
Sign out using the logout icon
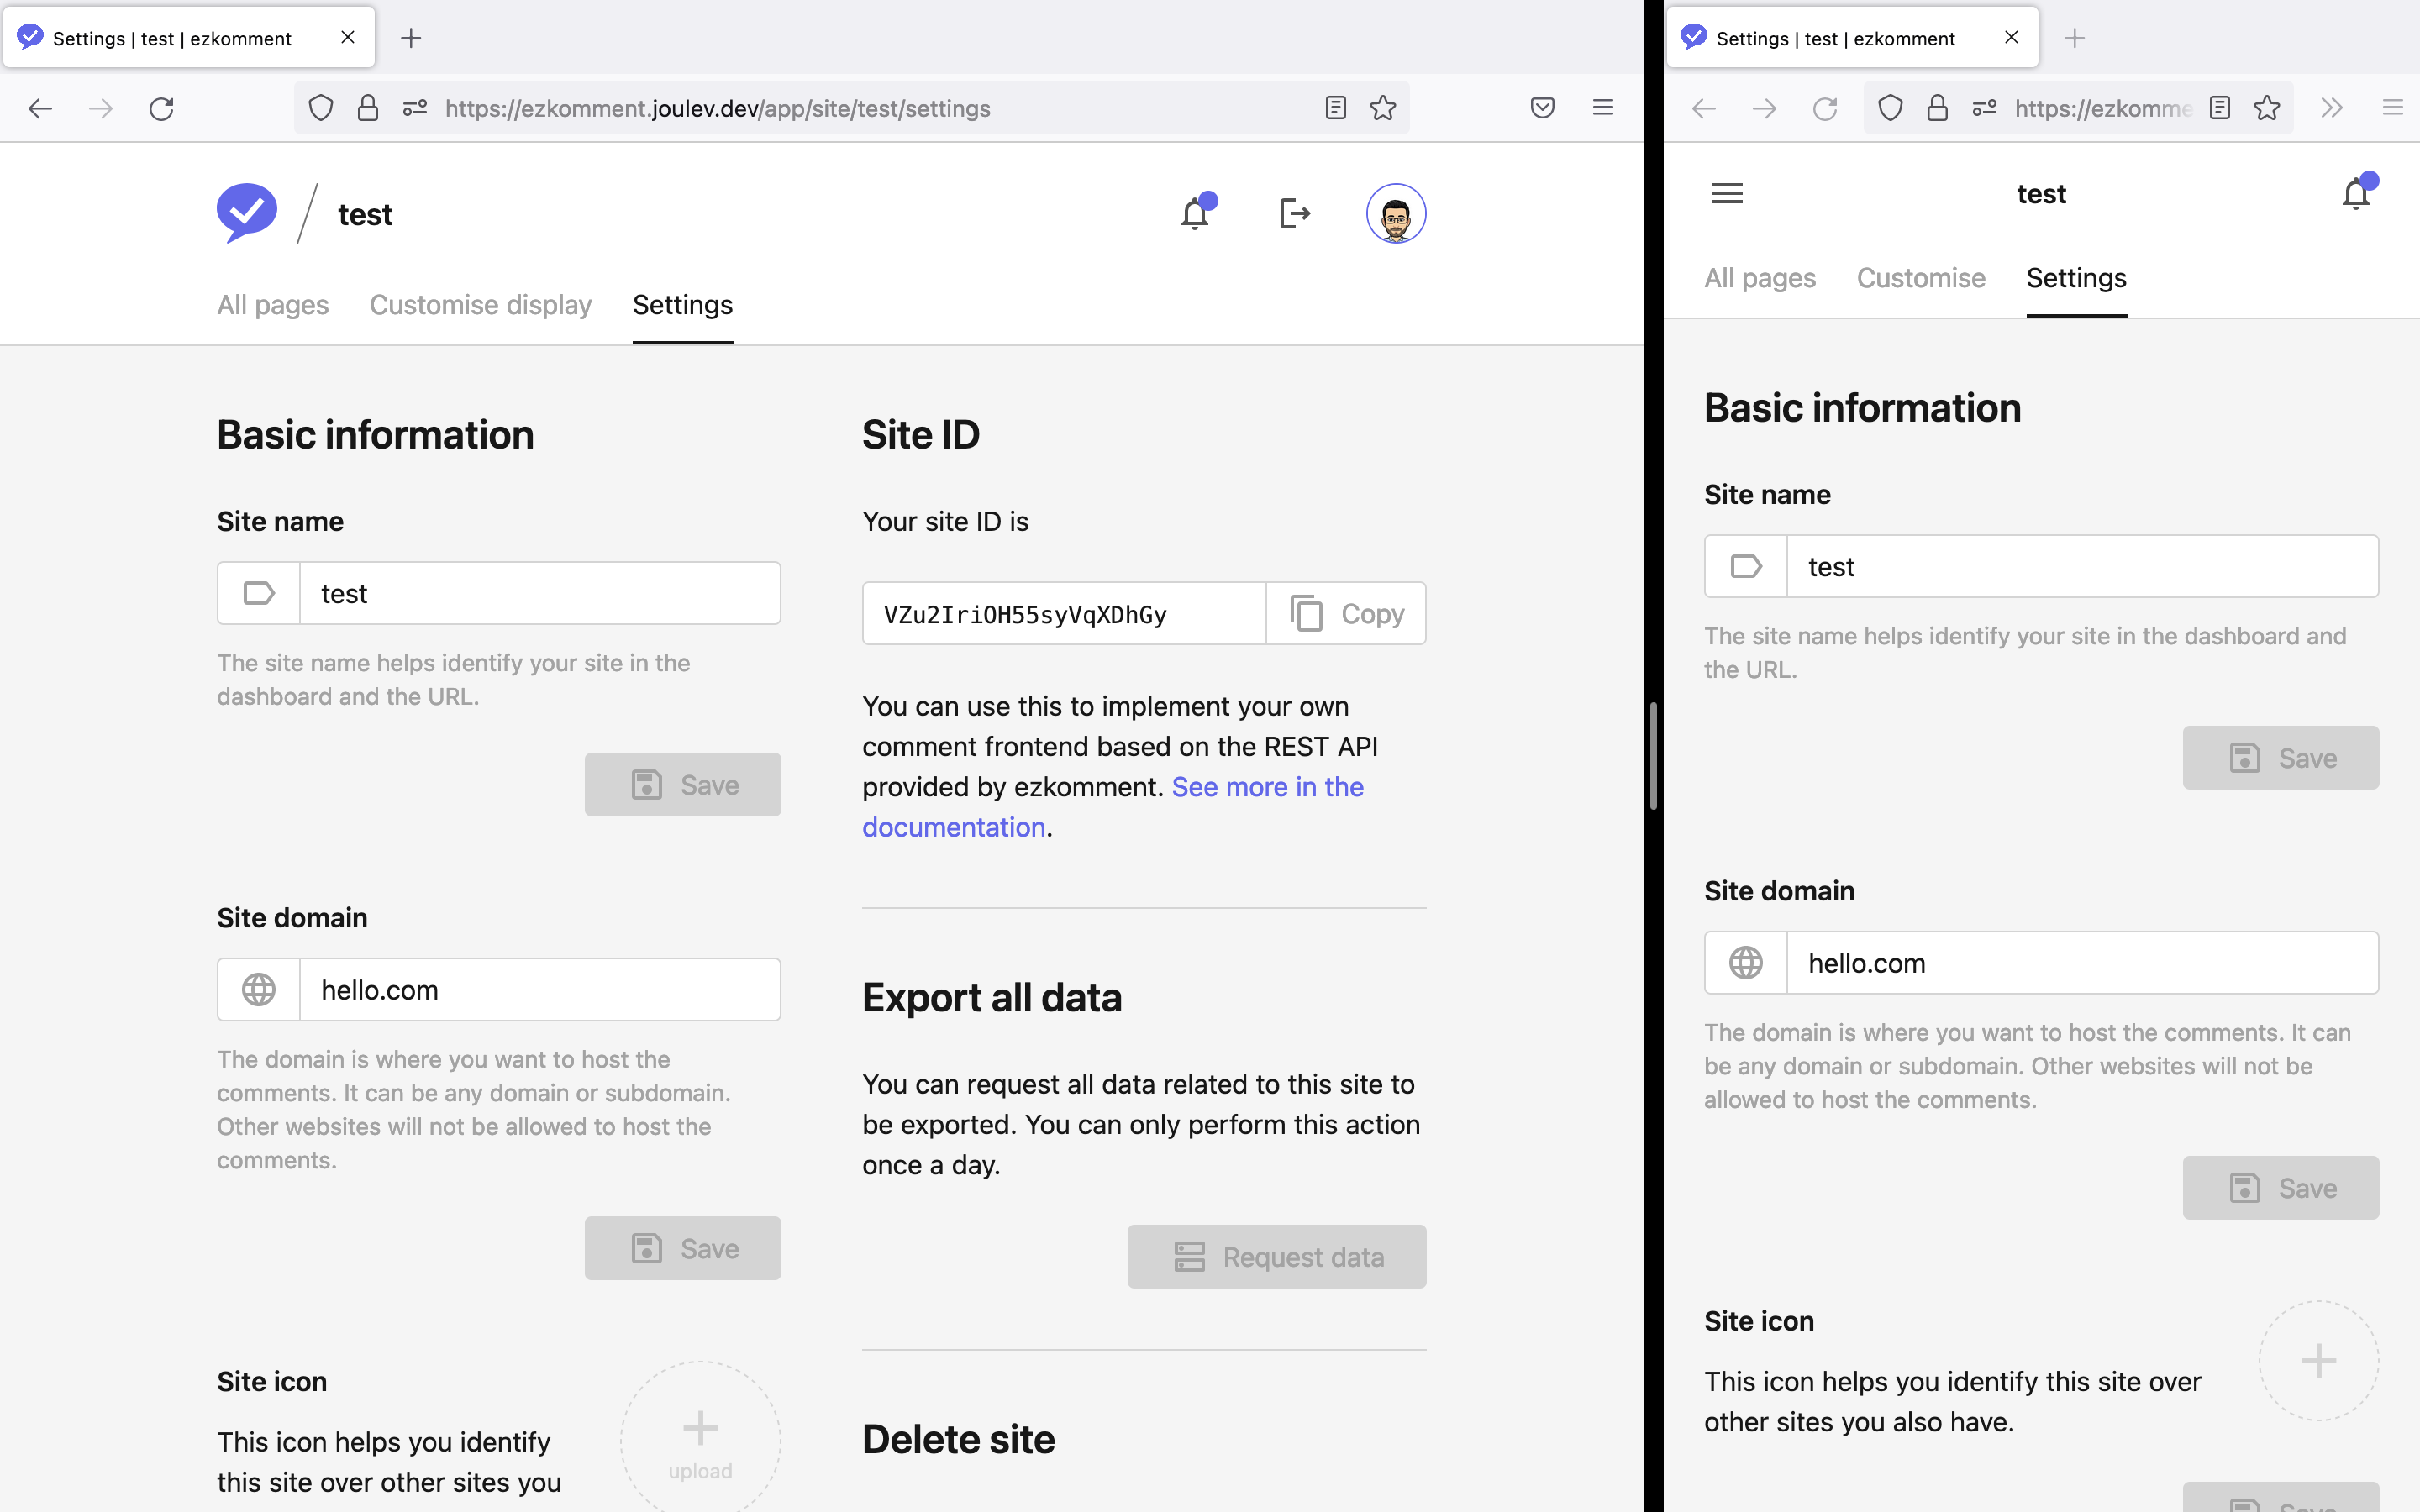tap(1295, 213)
